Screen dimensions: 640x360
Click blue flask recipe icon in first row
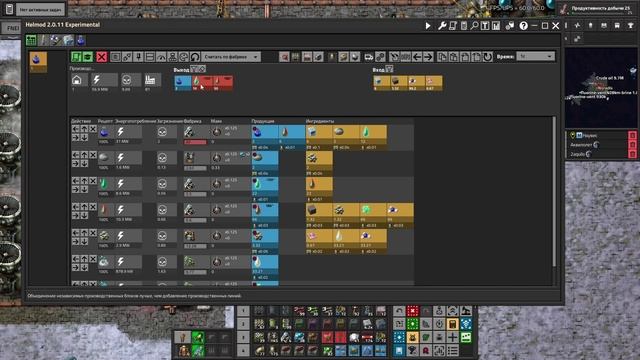click(x=104, y=132)
